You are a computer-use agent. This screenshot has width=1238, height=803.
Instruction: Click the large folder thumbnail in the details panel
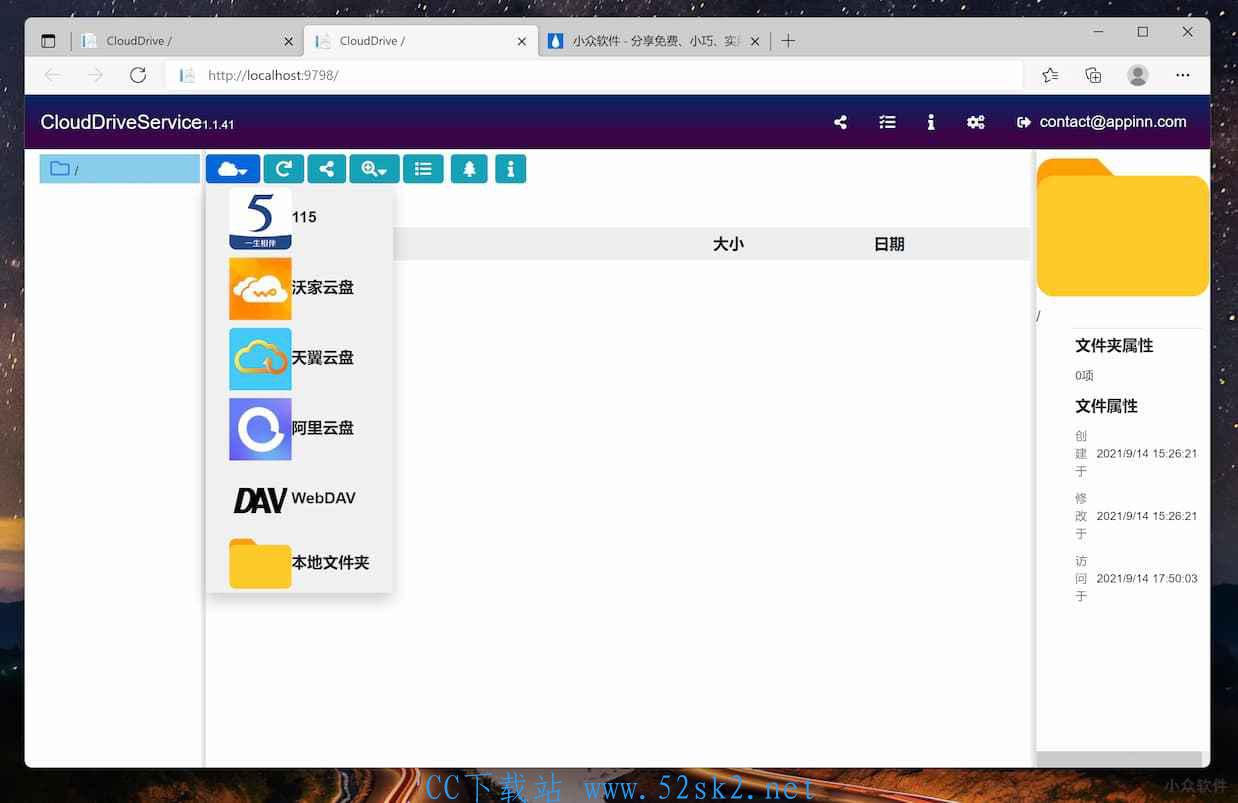(1123, 227)
